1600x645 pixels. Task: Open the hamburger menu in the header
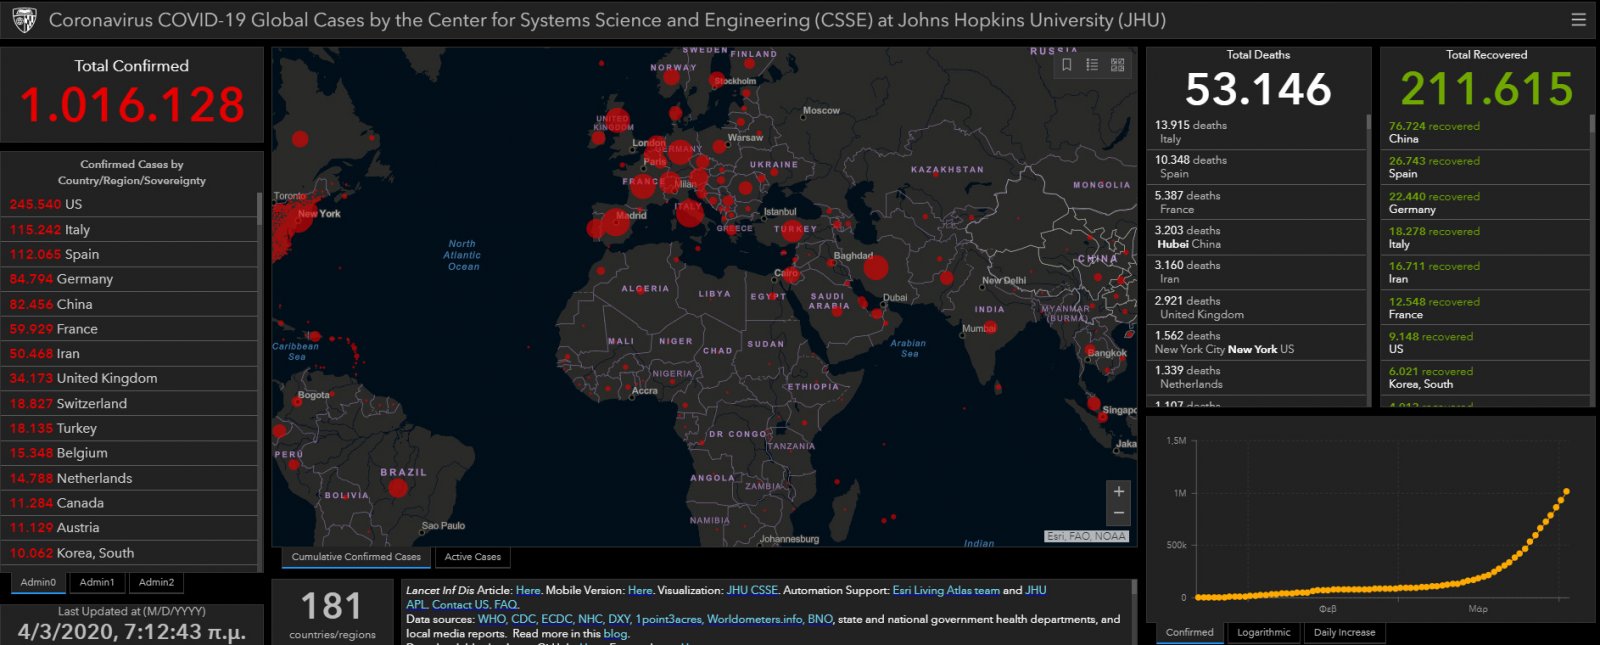click(1578, 20)
